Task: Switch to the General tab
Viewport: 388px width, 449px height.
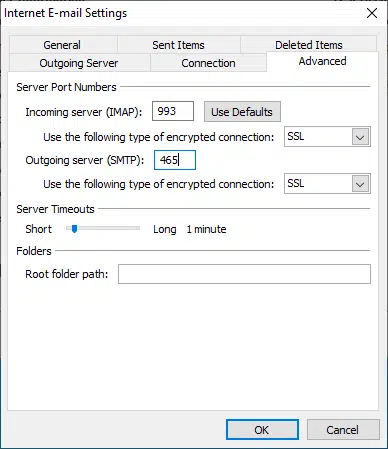Action: 62,45
